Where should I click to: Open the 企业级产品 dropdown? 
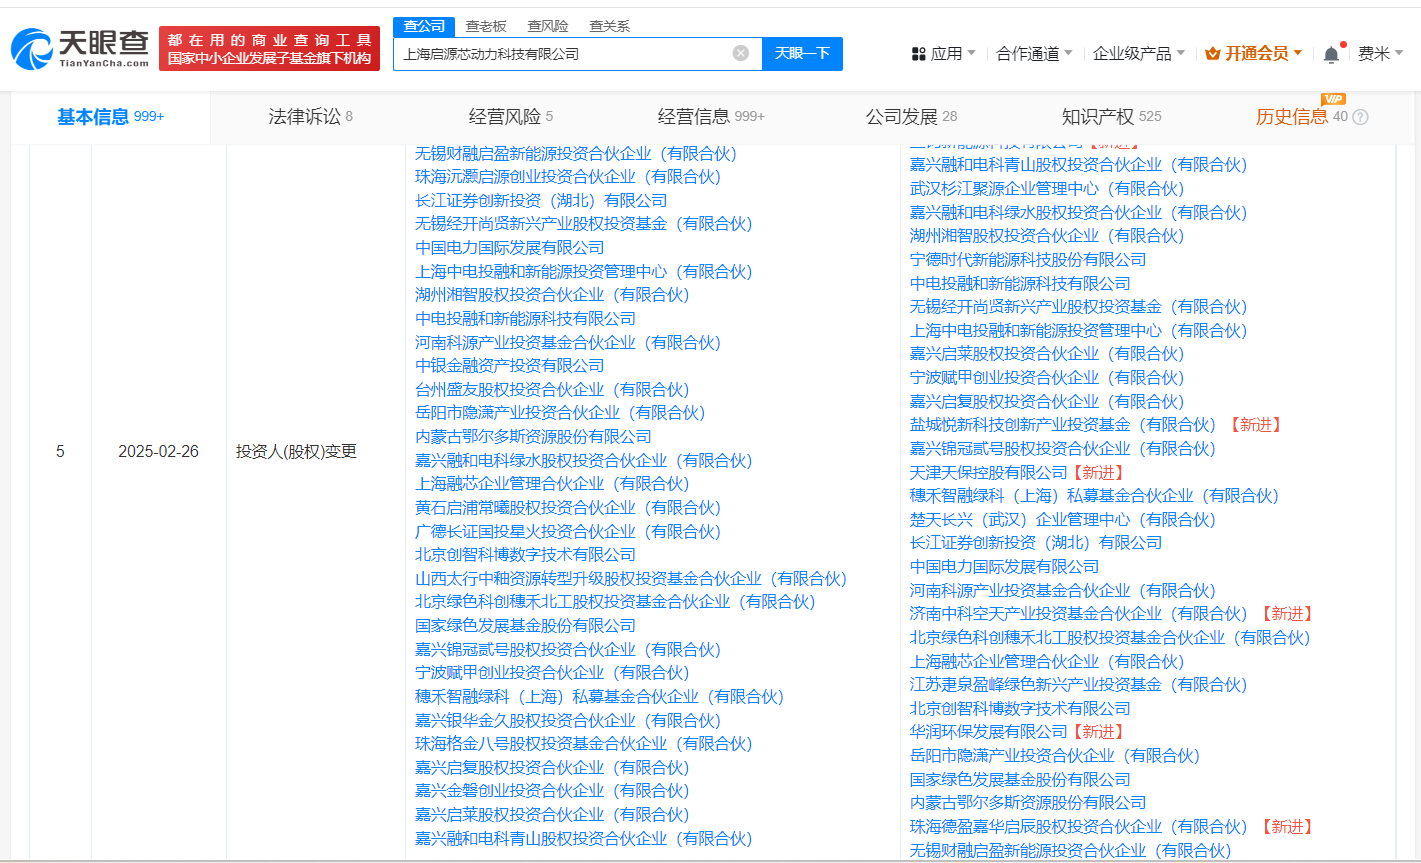pos(1138,54)
